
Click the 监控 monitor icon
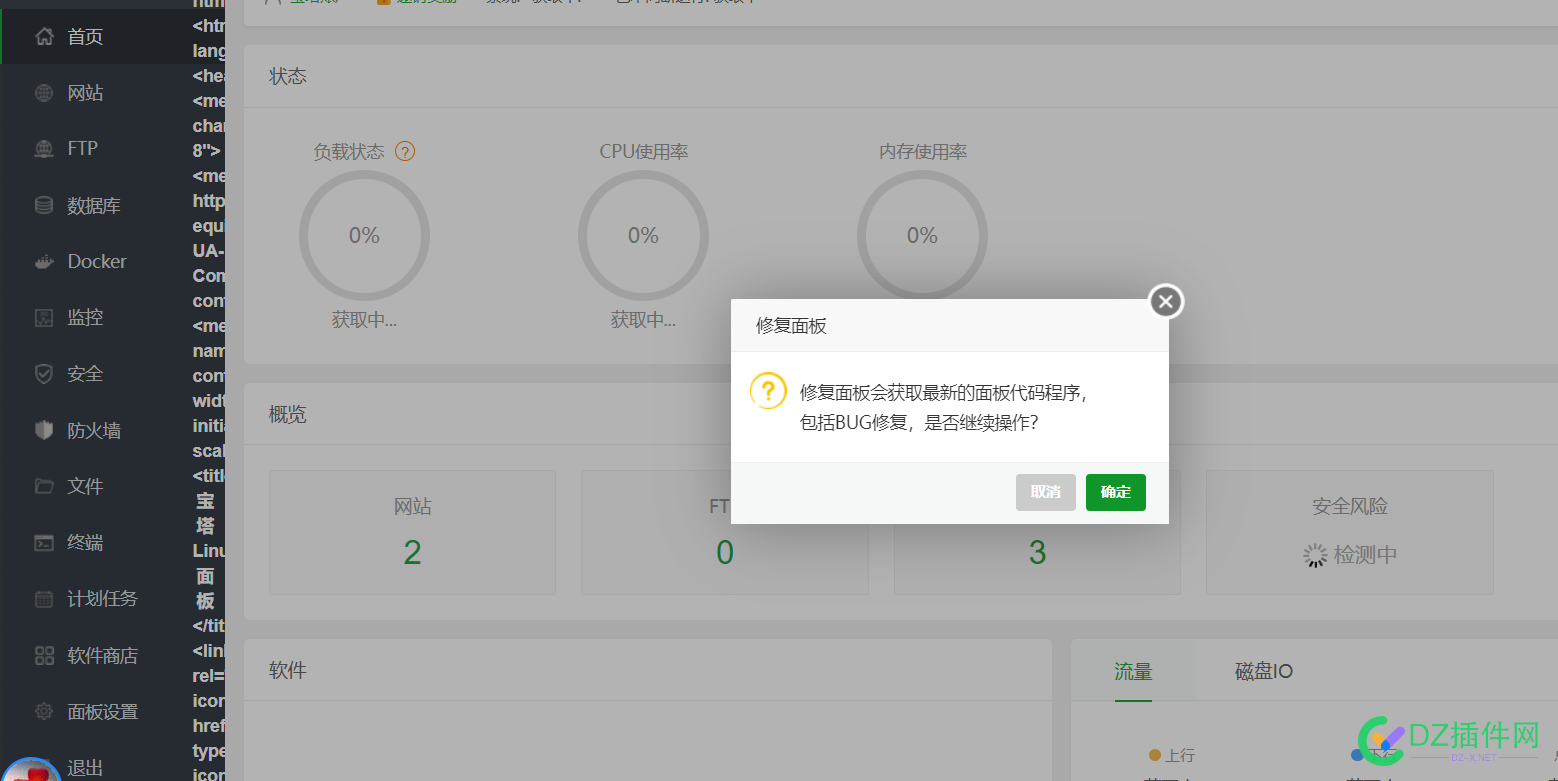pos(44,318)
